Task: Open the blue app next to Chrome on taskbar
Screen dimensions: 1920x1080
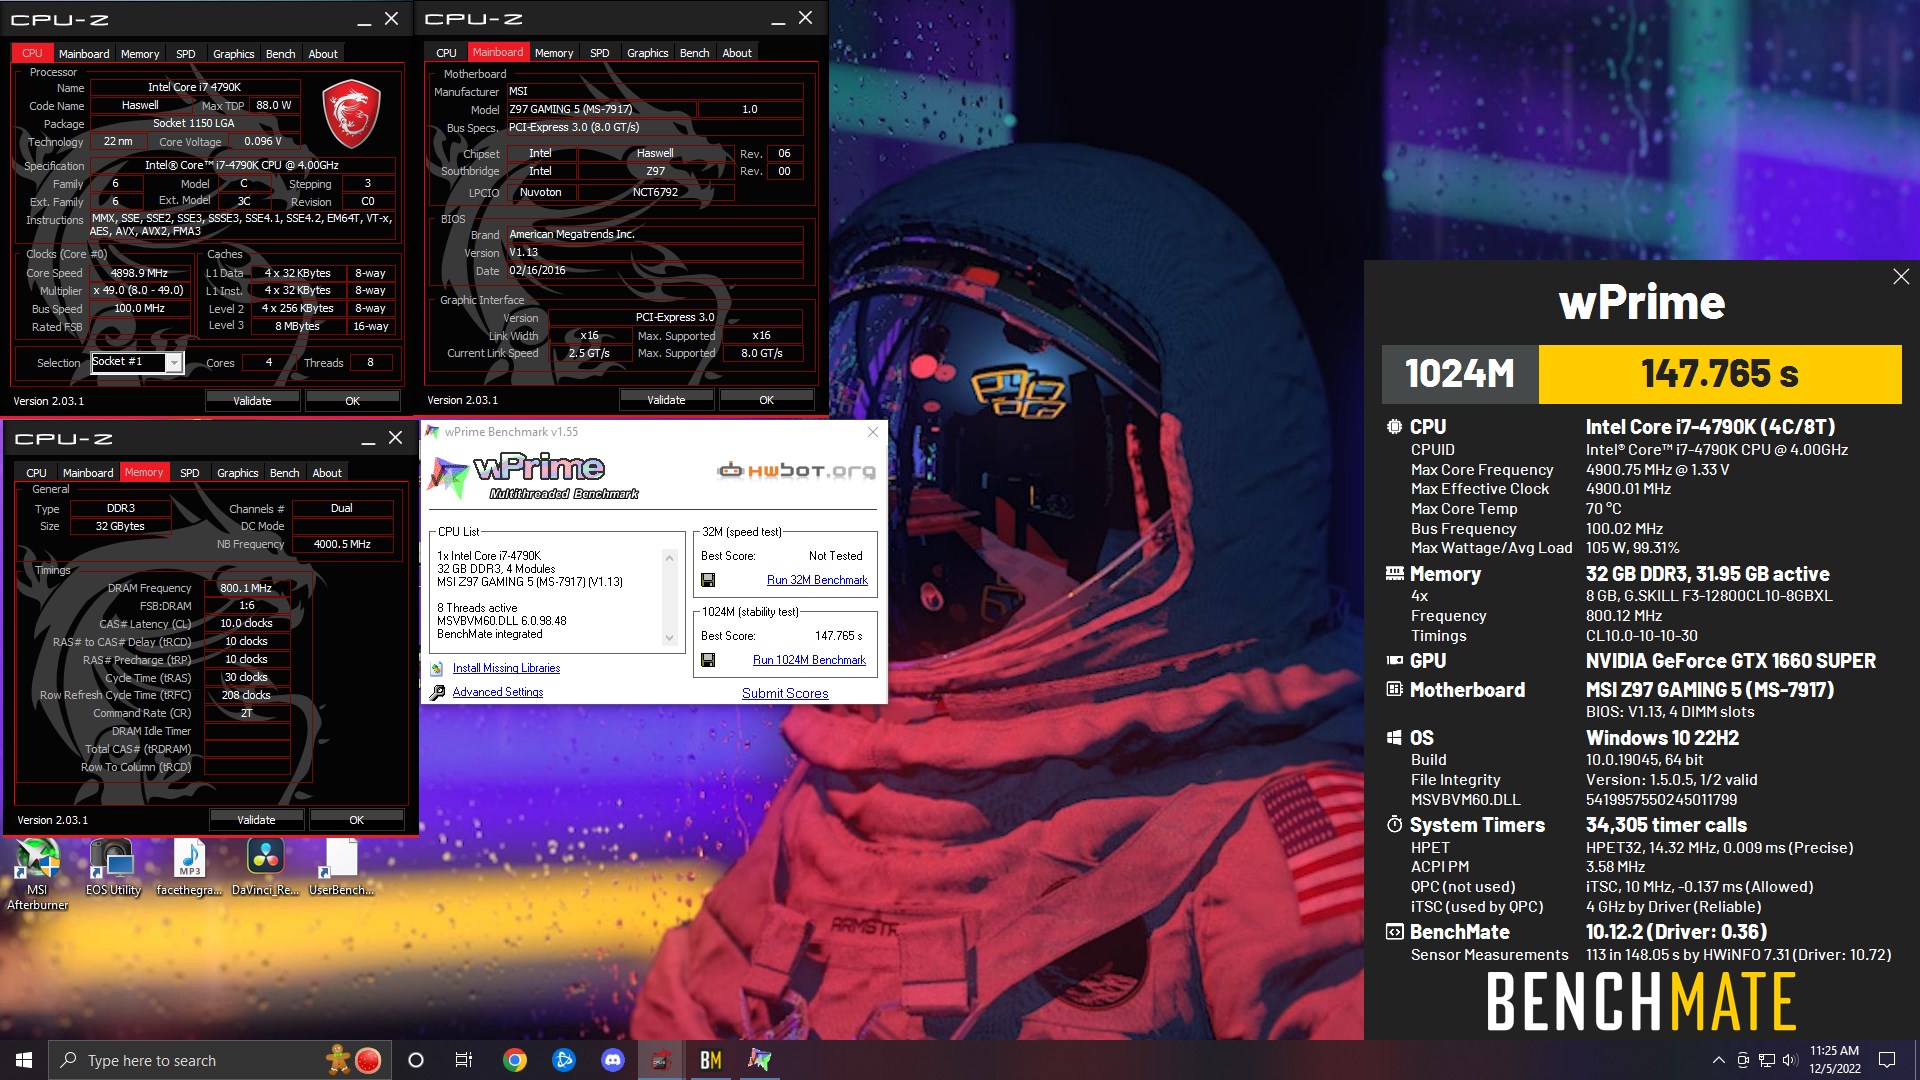Action: coord(564,1060)
